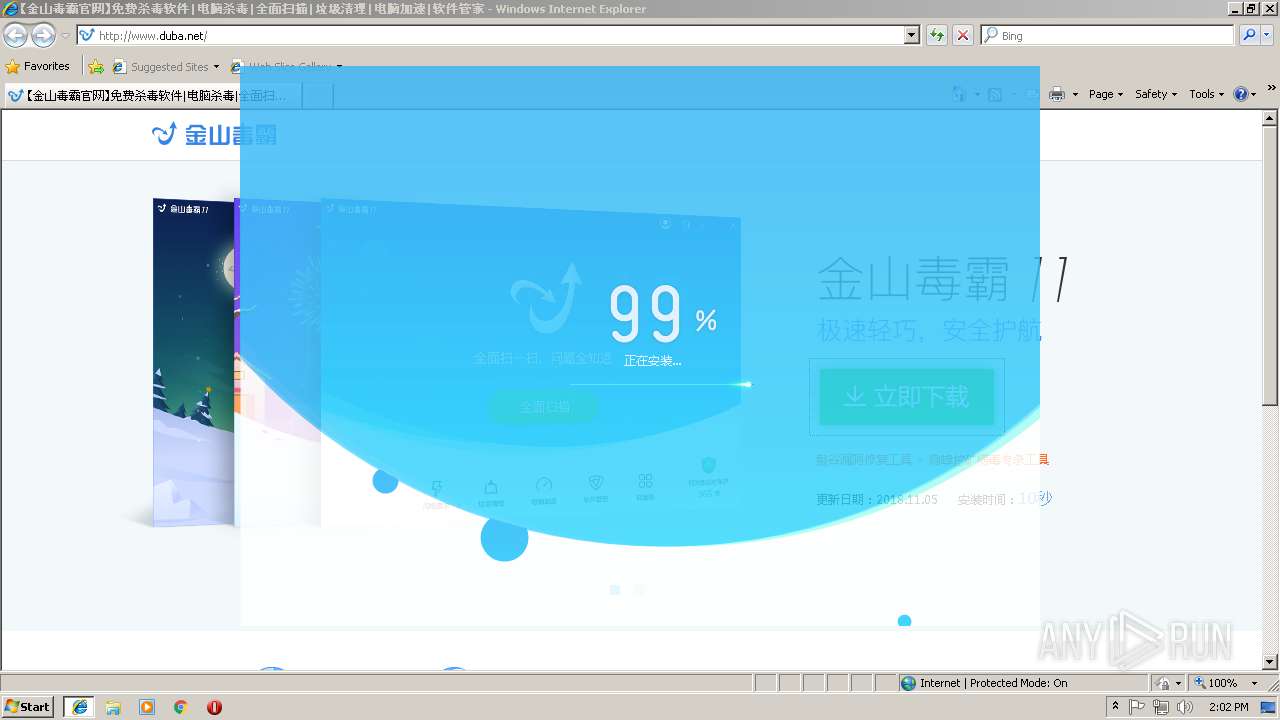Viewport: 1280px width, 720px height.
Task: Click Internet Explorer taskbar icon
Action: coord(79,707)
